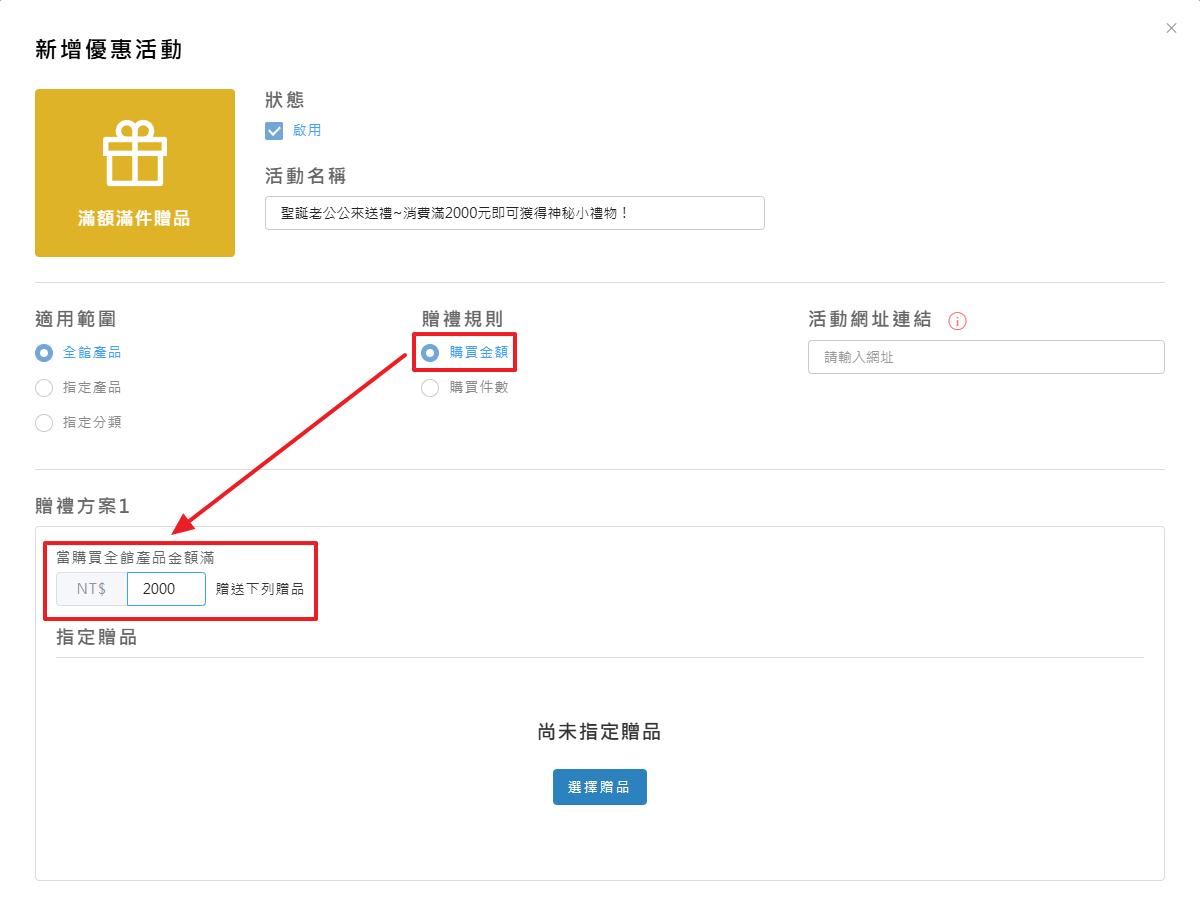This screenshot has width=1200, height=900.
Task: Close the 新增優惠活動 dialog
Action: pyautogui.click(x=1171, y=29)
